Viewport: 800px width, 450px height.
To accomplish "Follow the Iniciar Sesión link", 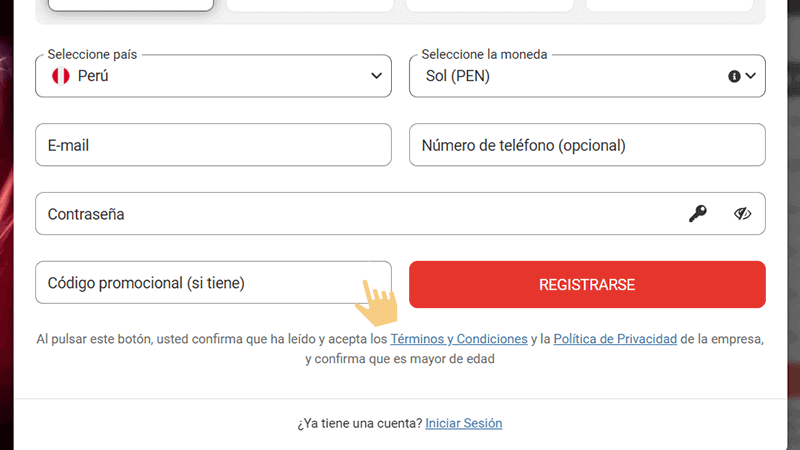I will 464,423.
